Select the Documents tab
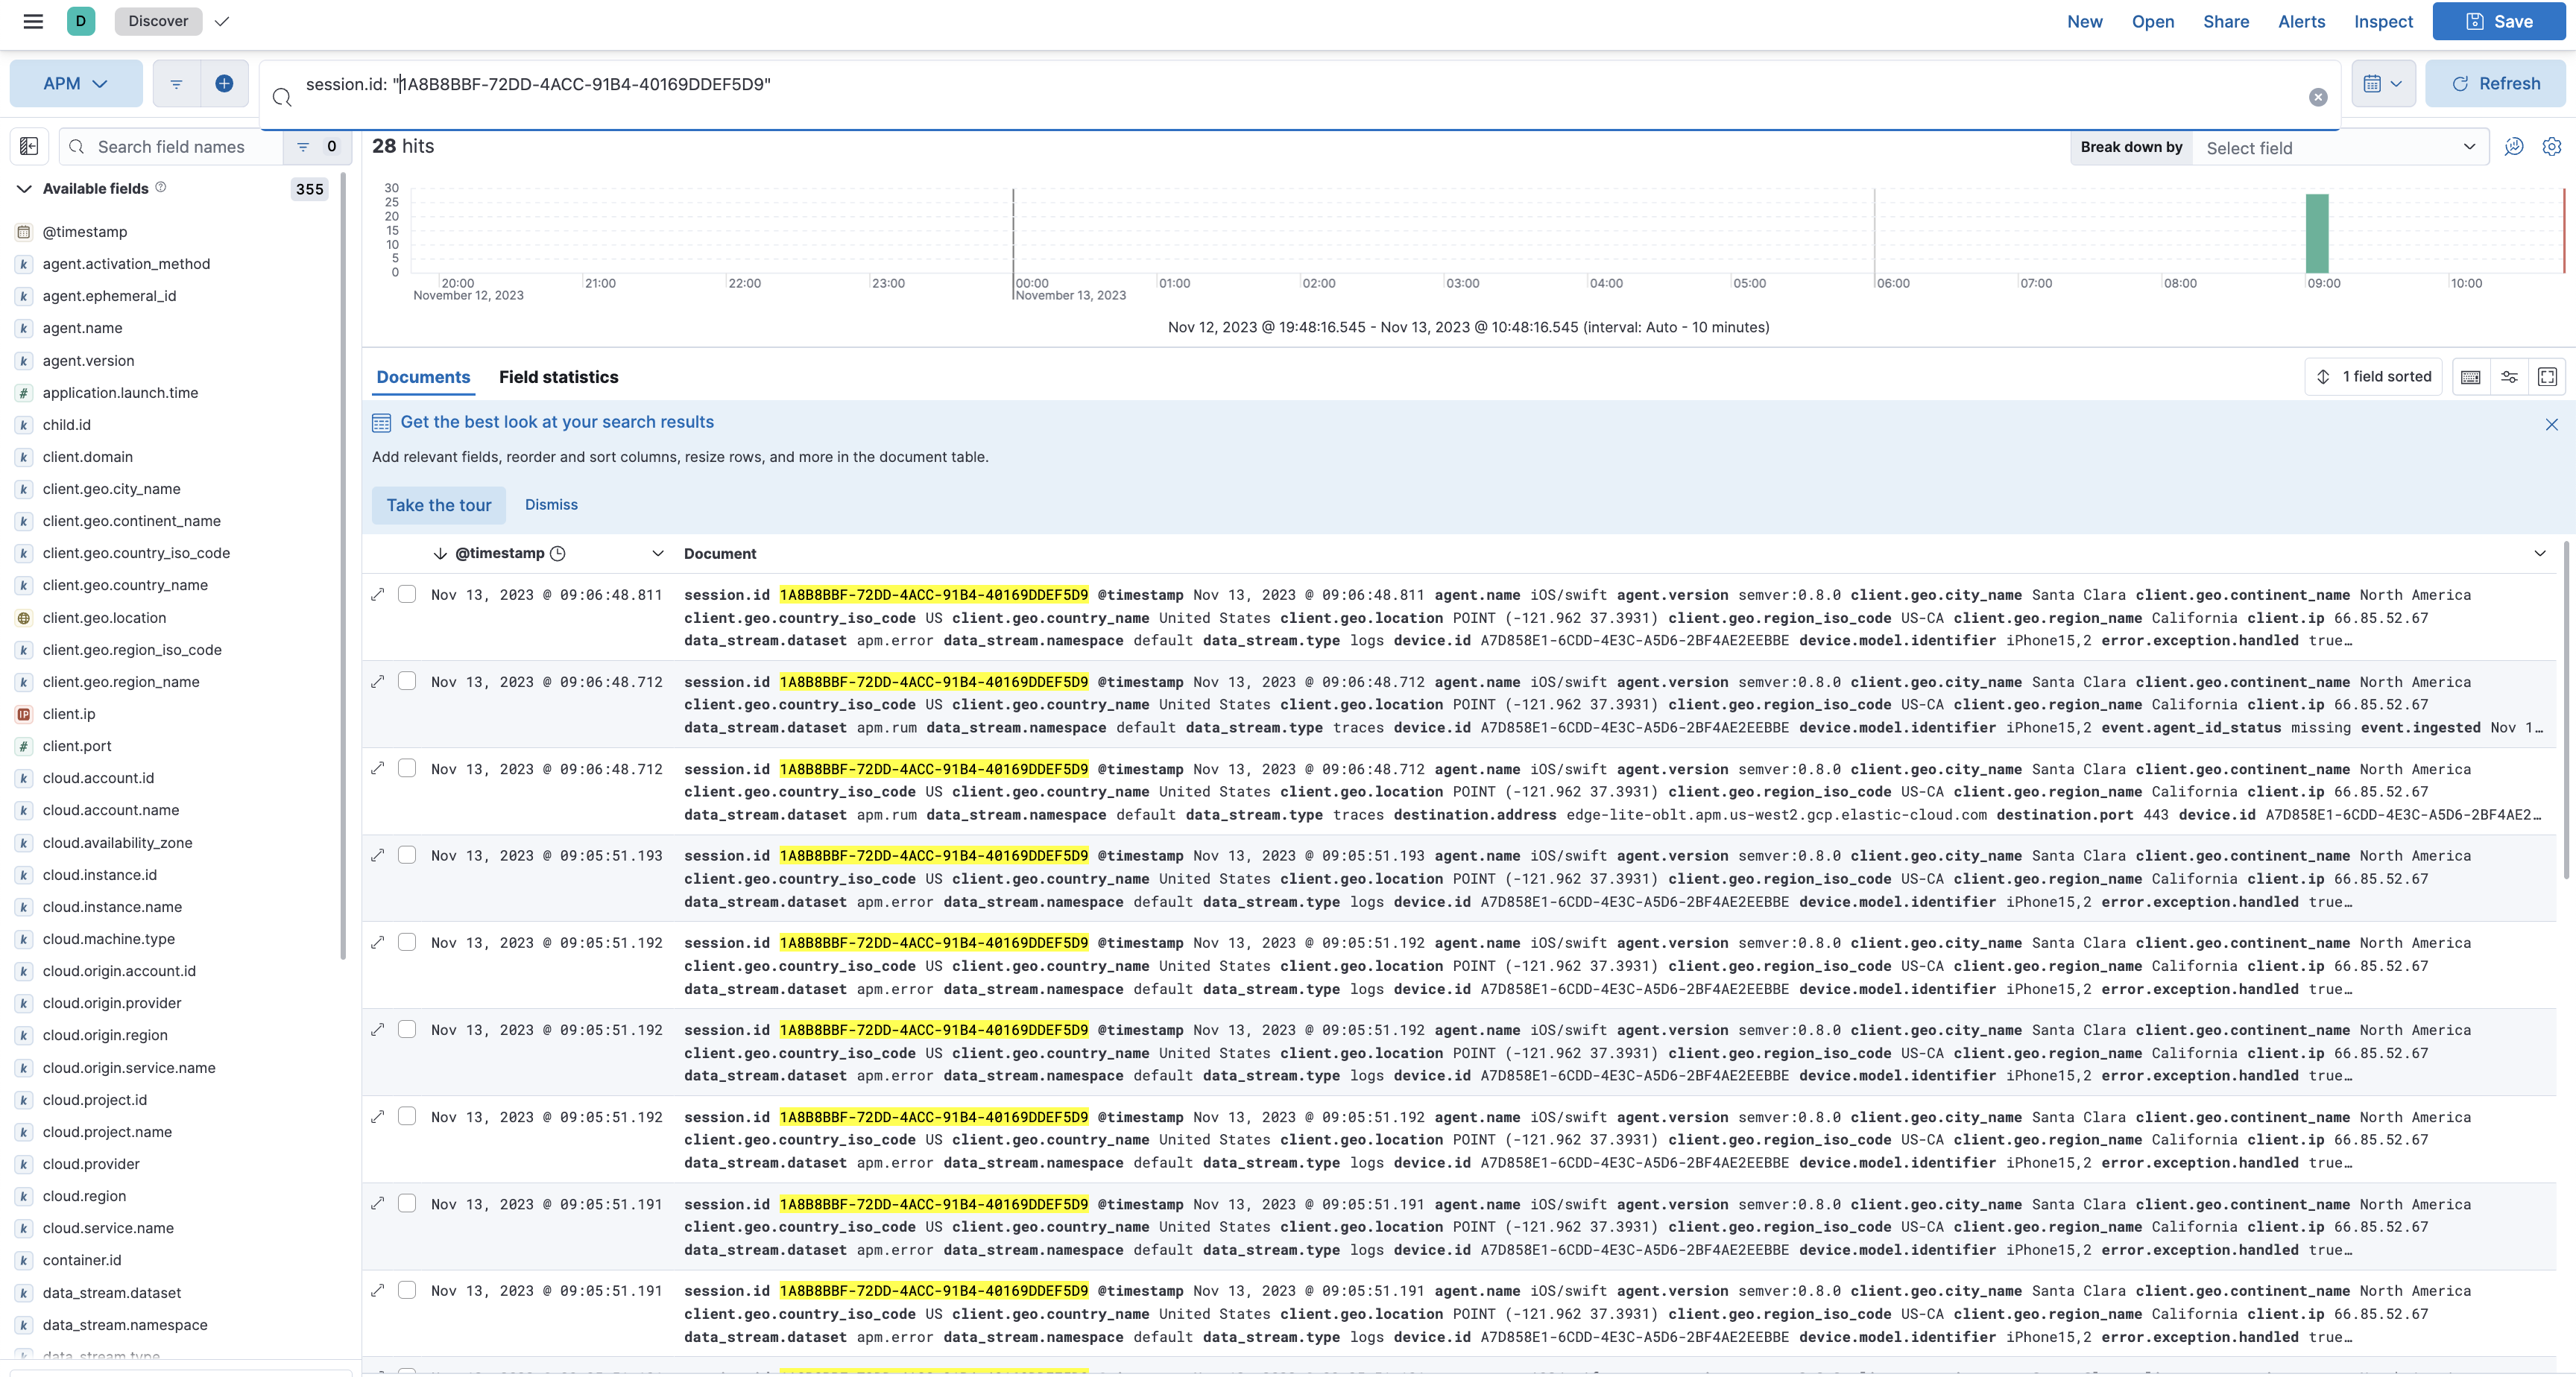 pyautogui.click(x=423, y=376)
